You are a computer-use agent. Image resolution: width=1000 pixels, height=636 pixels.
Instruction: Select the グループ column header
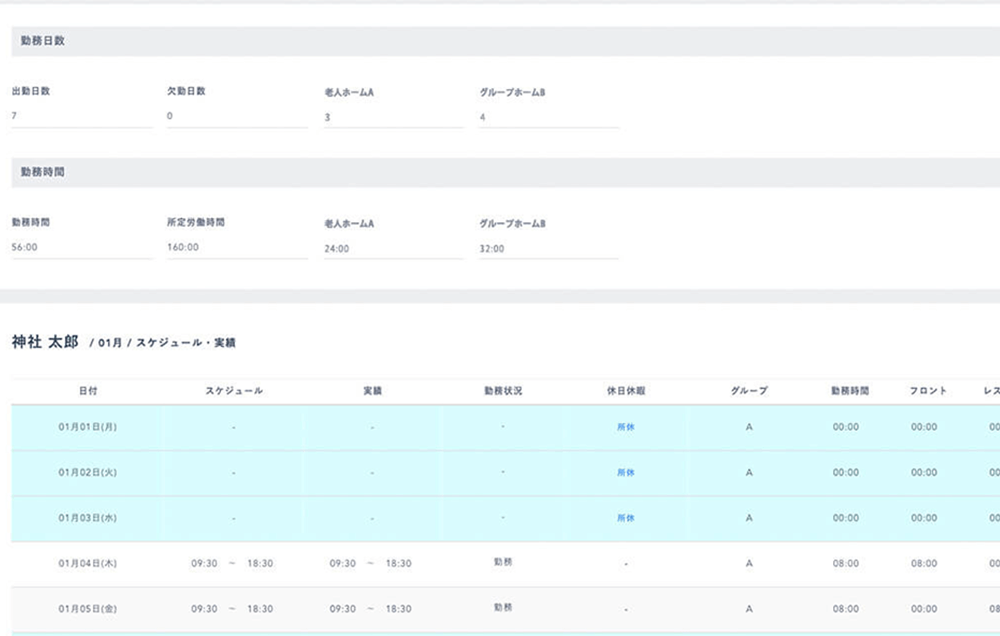pos(749,391)
